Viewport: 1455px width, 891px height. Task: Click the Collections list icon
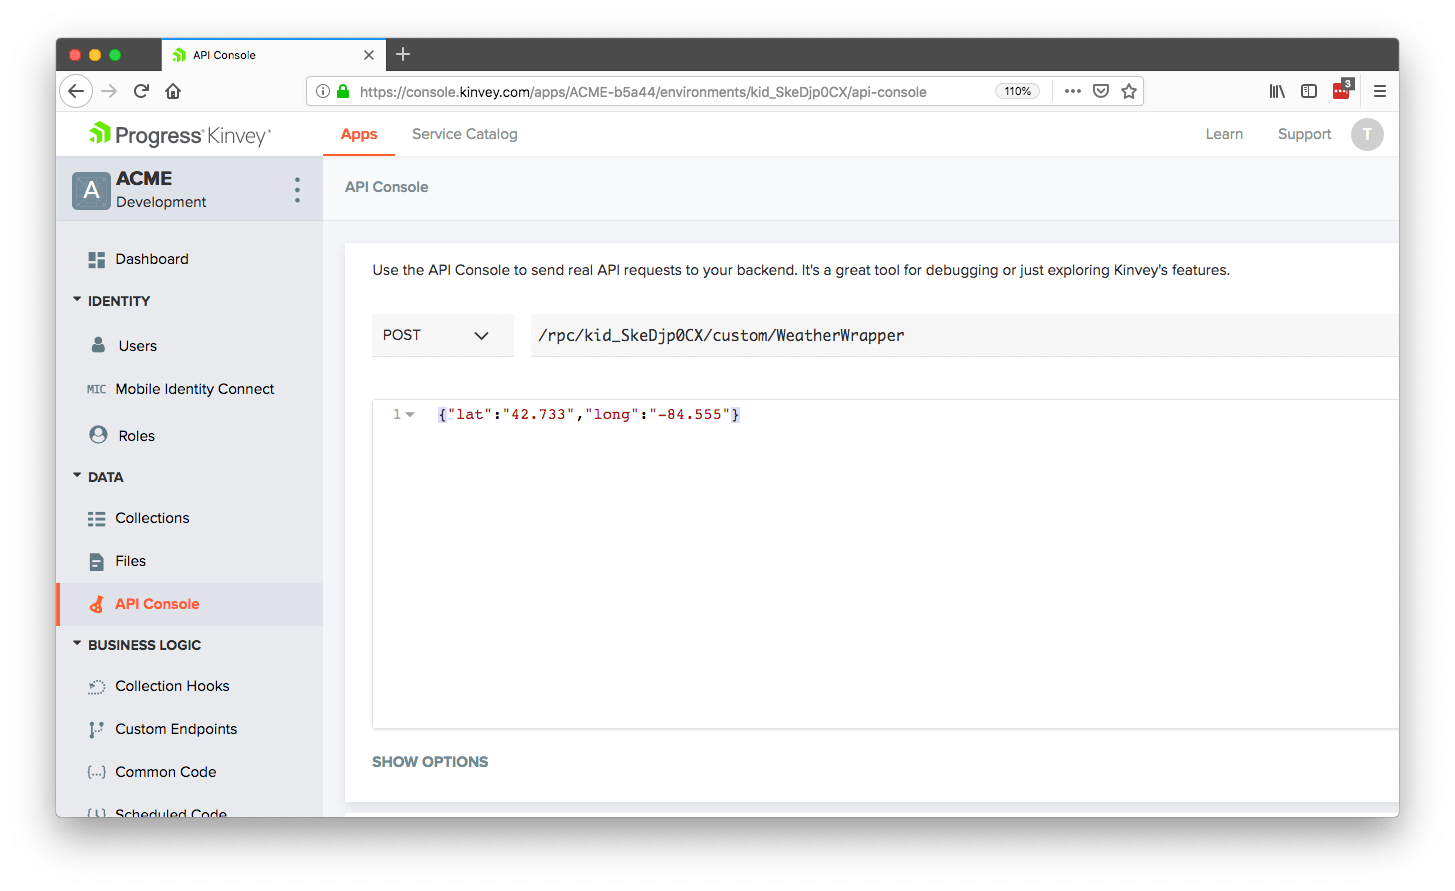tap(97, 519)
